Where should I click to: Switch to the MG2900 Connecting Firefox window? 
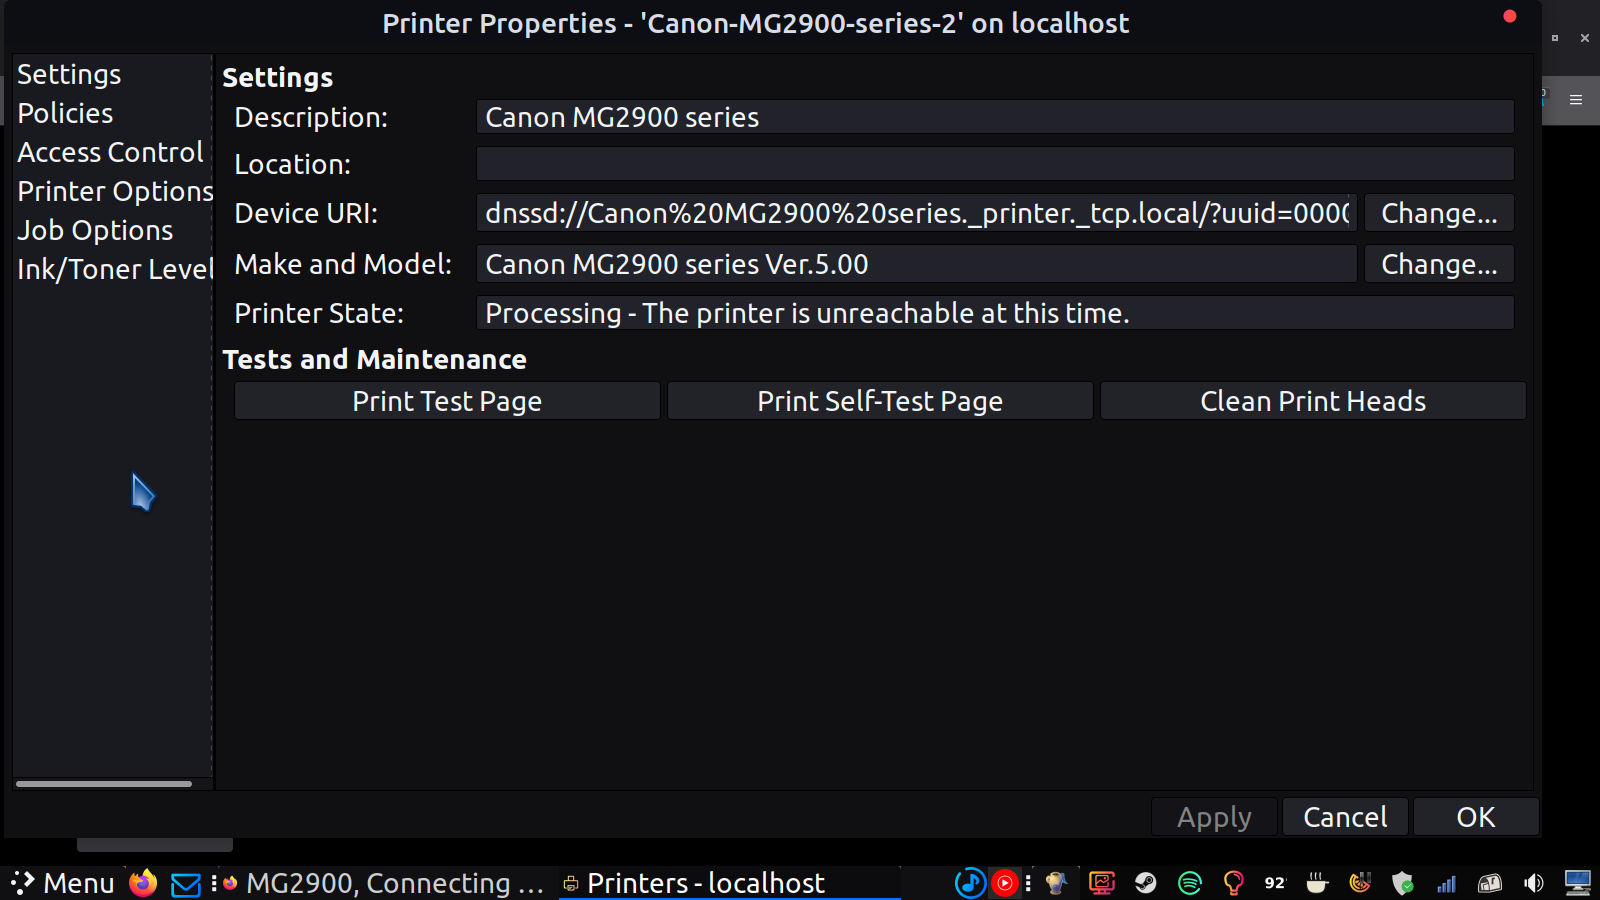(x=384, y=883)
